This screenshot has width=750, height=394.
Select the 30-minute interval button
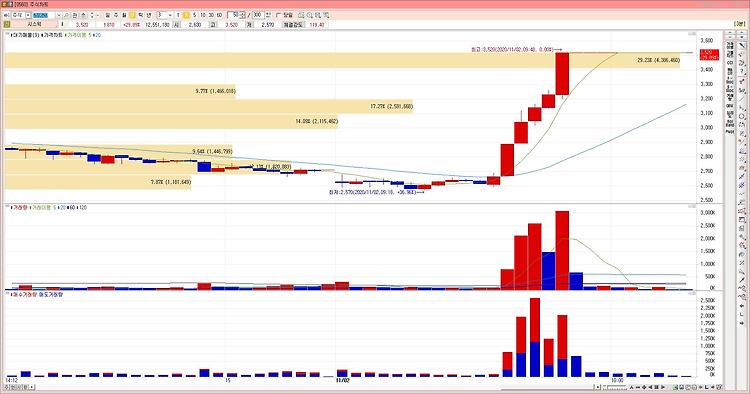click(x=211, y=15)
